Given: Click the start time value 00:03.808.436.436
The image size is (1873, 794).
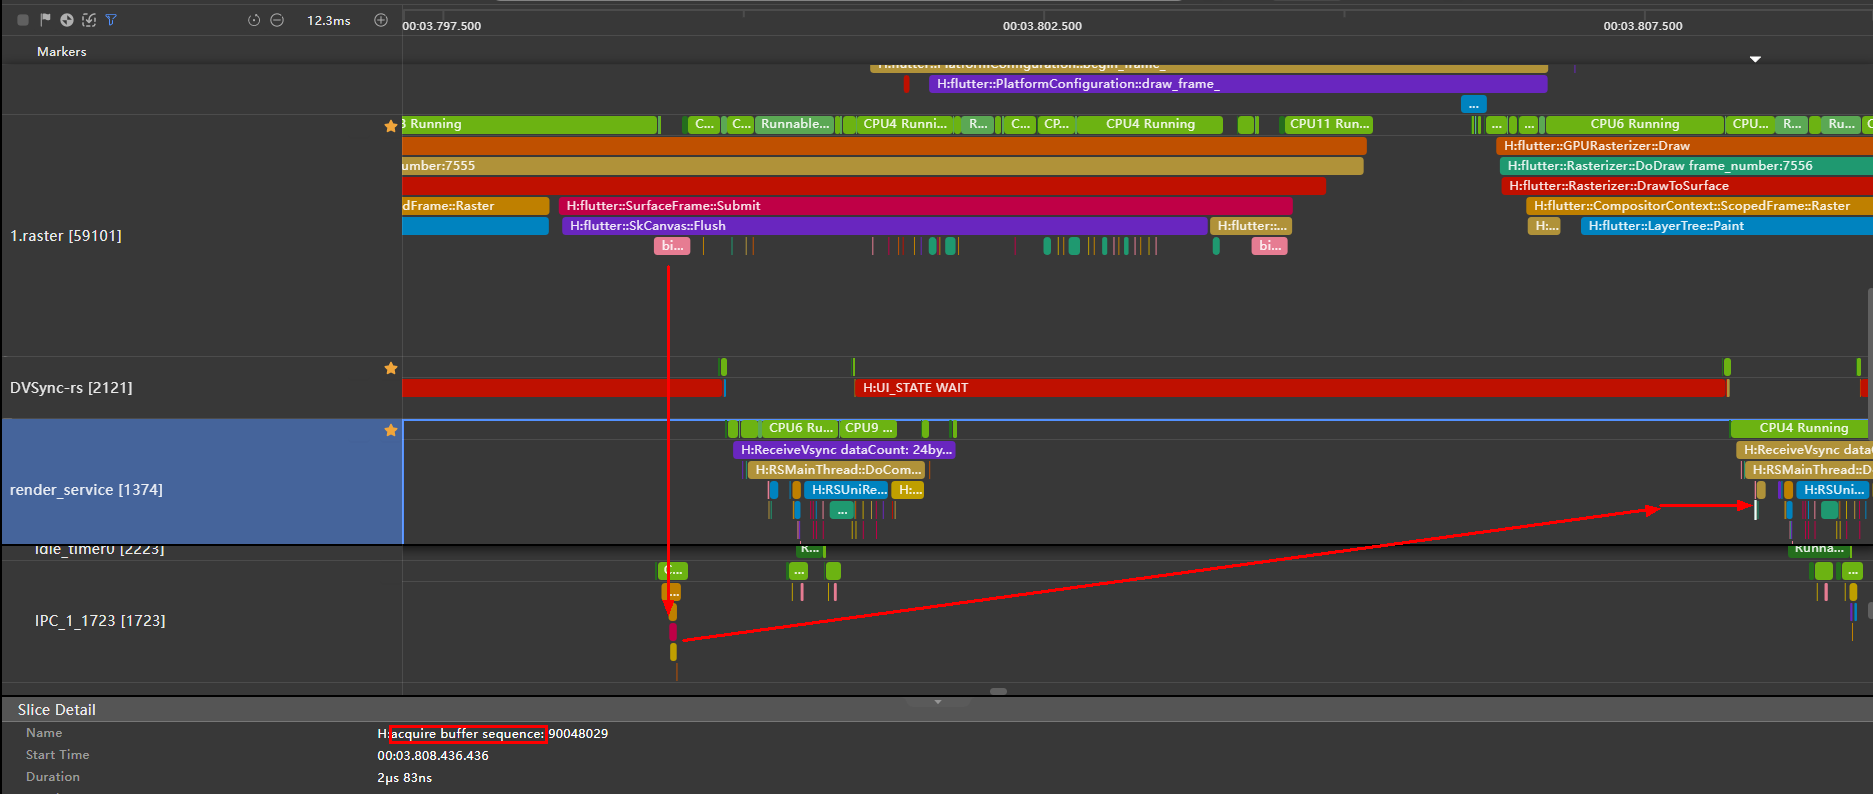Looking at the screenshot, I should click(433, 756).
